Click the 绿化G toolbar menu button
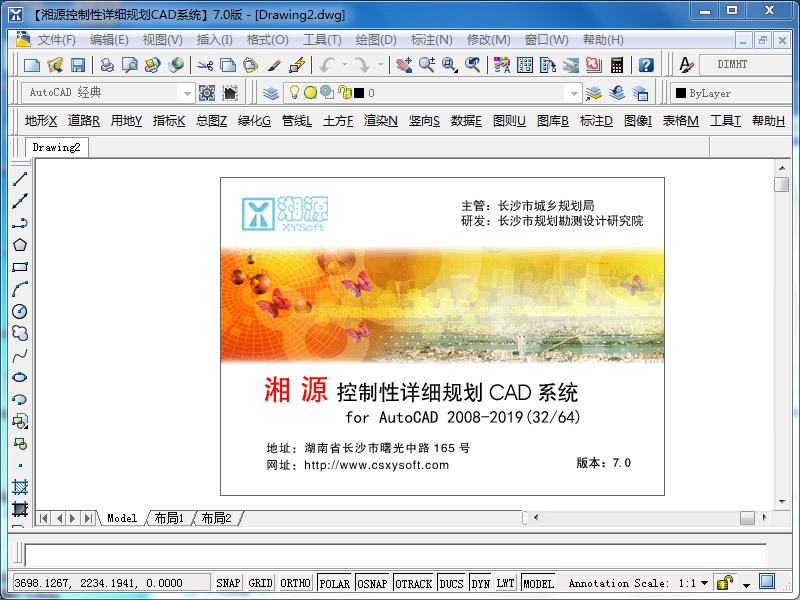This screenshot has height=600, width=800. click(254, 121)
